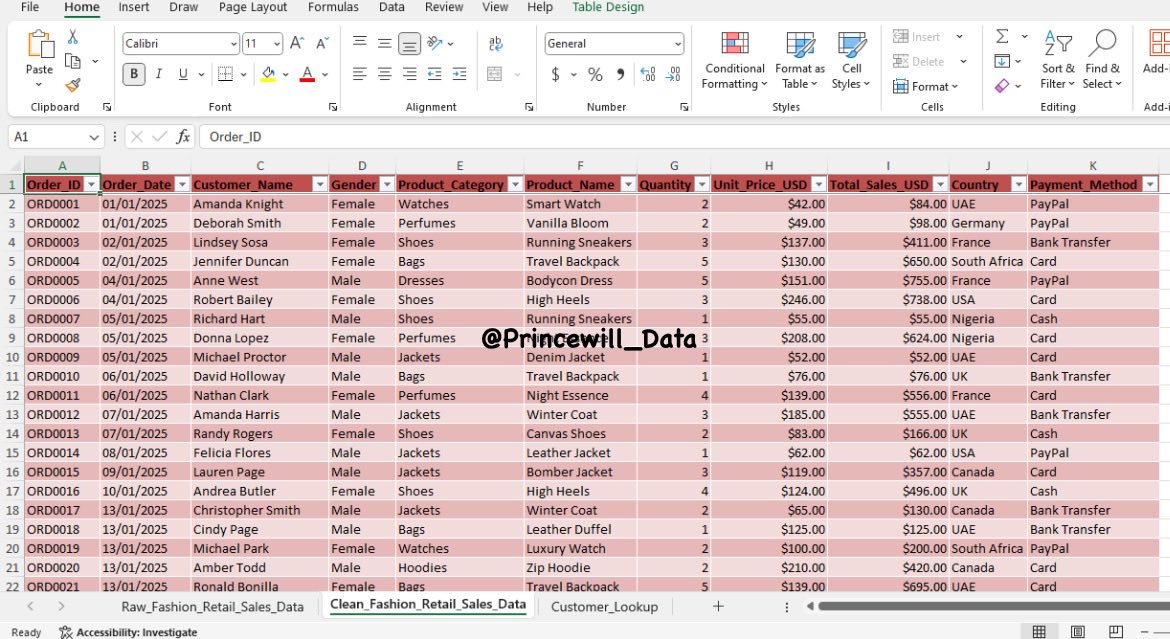This screenshot has height=639, width=1170.
Task: Click in the formula bar input
Action: pyautogui.click(x=683, y=137)
